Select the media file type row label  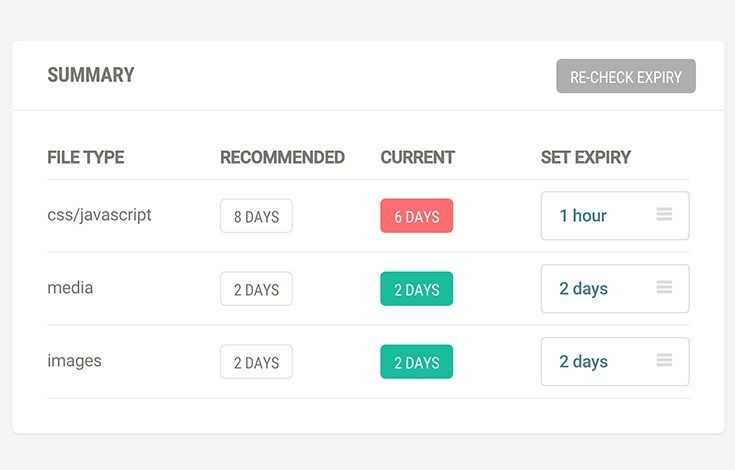[70, 287]
